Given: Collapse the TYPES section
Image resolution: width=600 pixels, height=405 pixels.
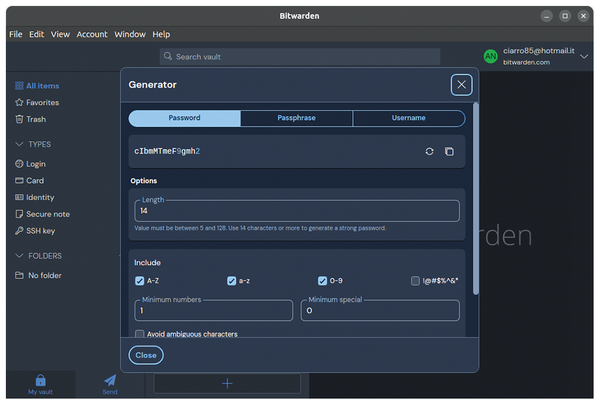Looking at the screenshot, I should tap(19, 144).
